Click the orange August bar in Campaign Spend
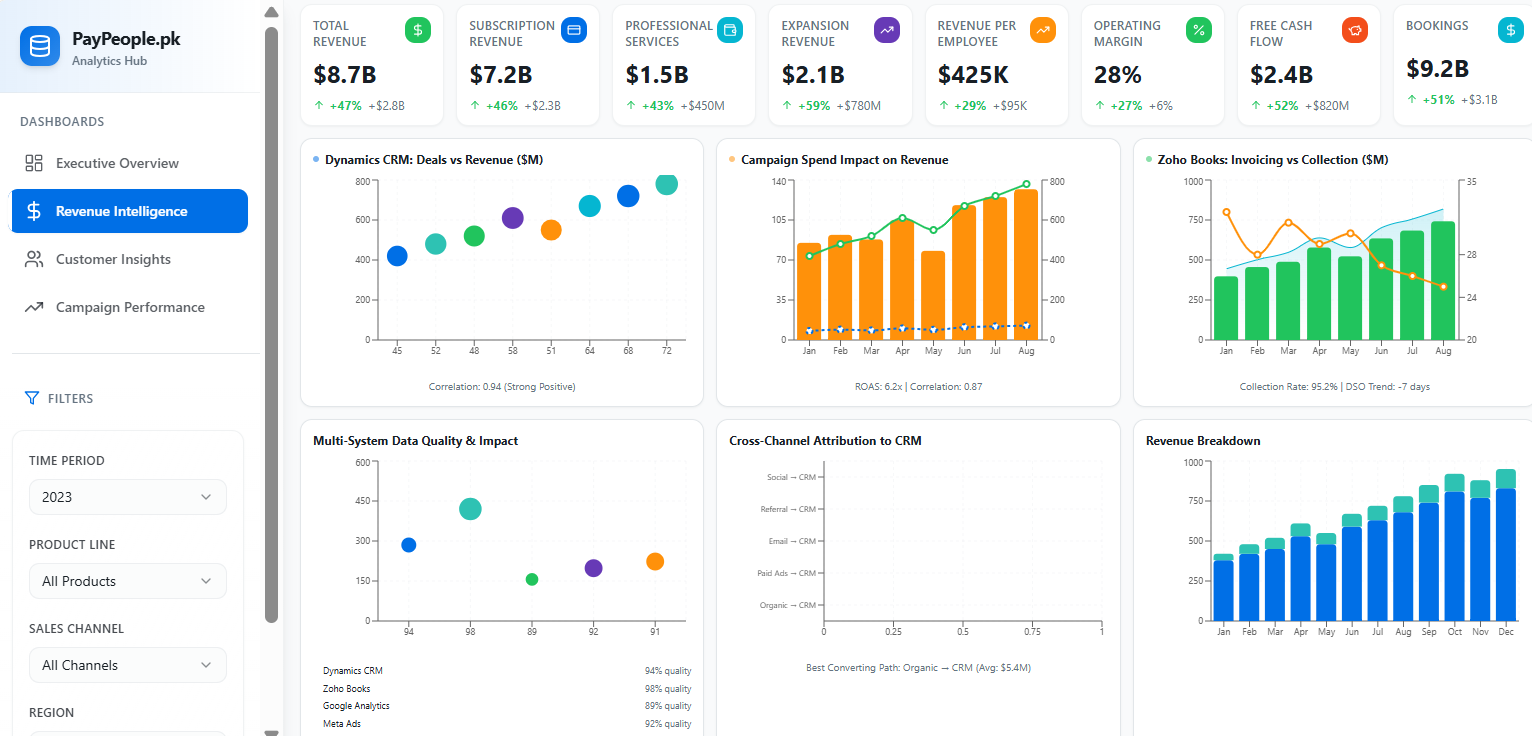 coord(1026,264)
